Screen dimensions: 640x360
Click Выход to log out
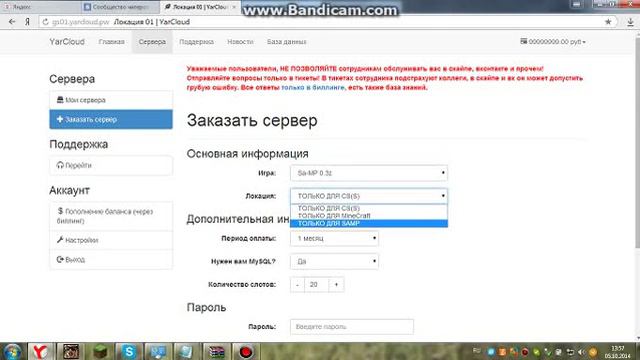click(x=111, y=260)
